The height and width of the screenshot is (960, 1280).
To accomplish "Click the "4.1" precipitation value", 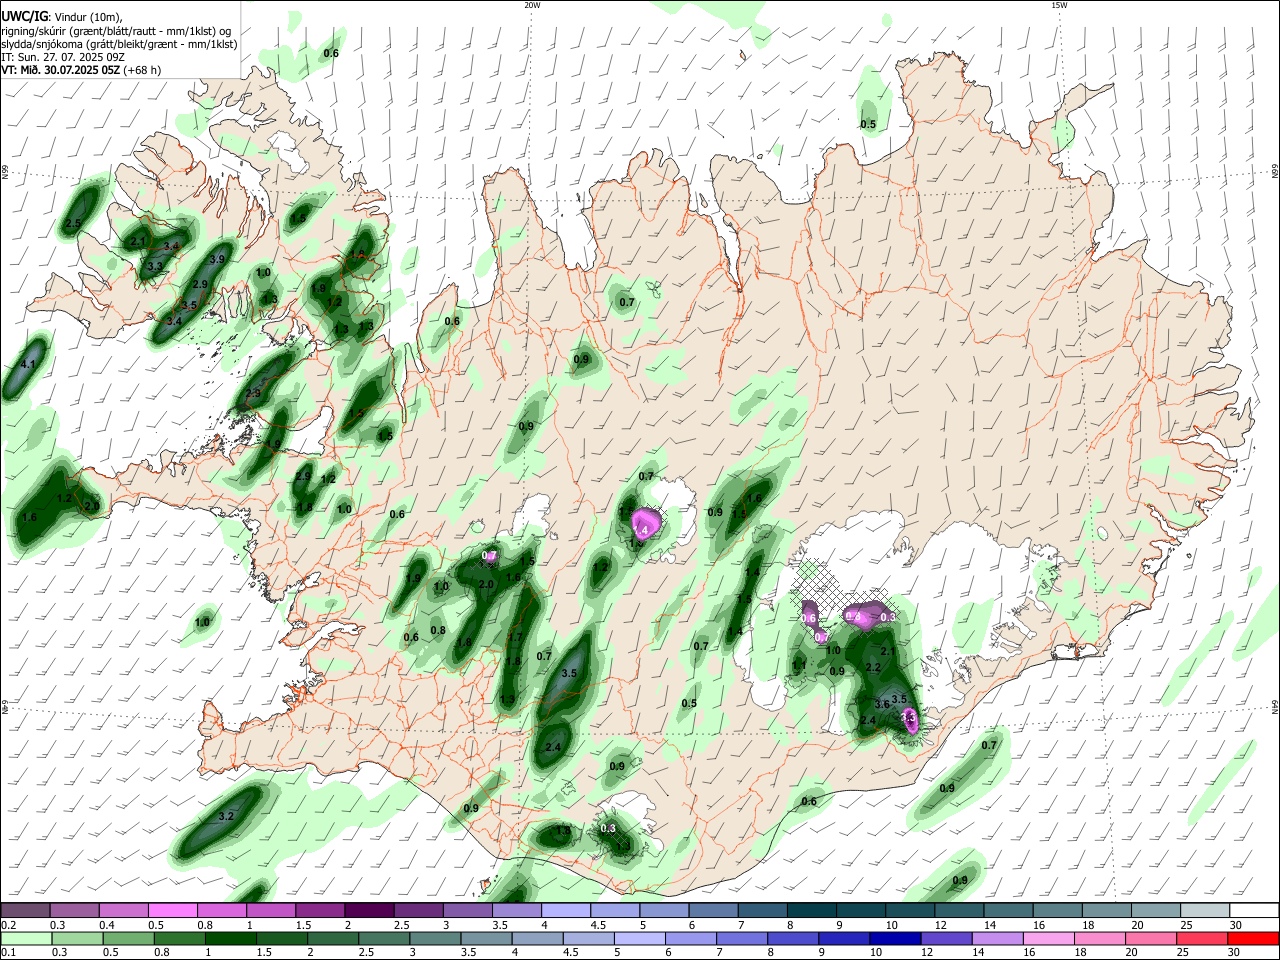I will pyautogui.click(x=28, y=365).
